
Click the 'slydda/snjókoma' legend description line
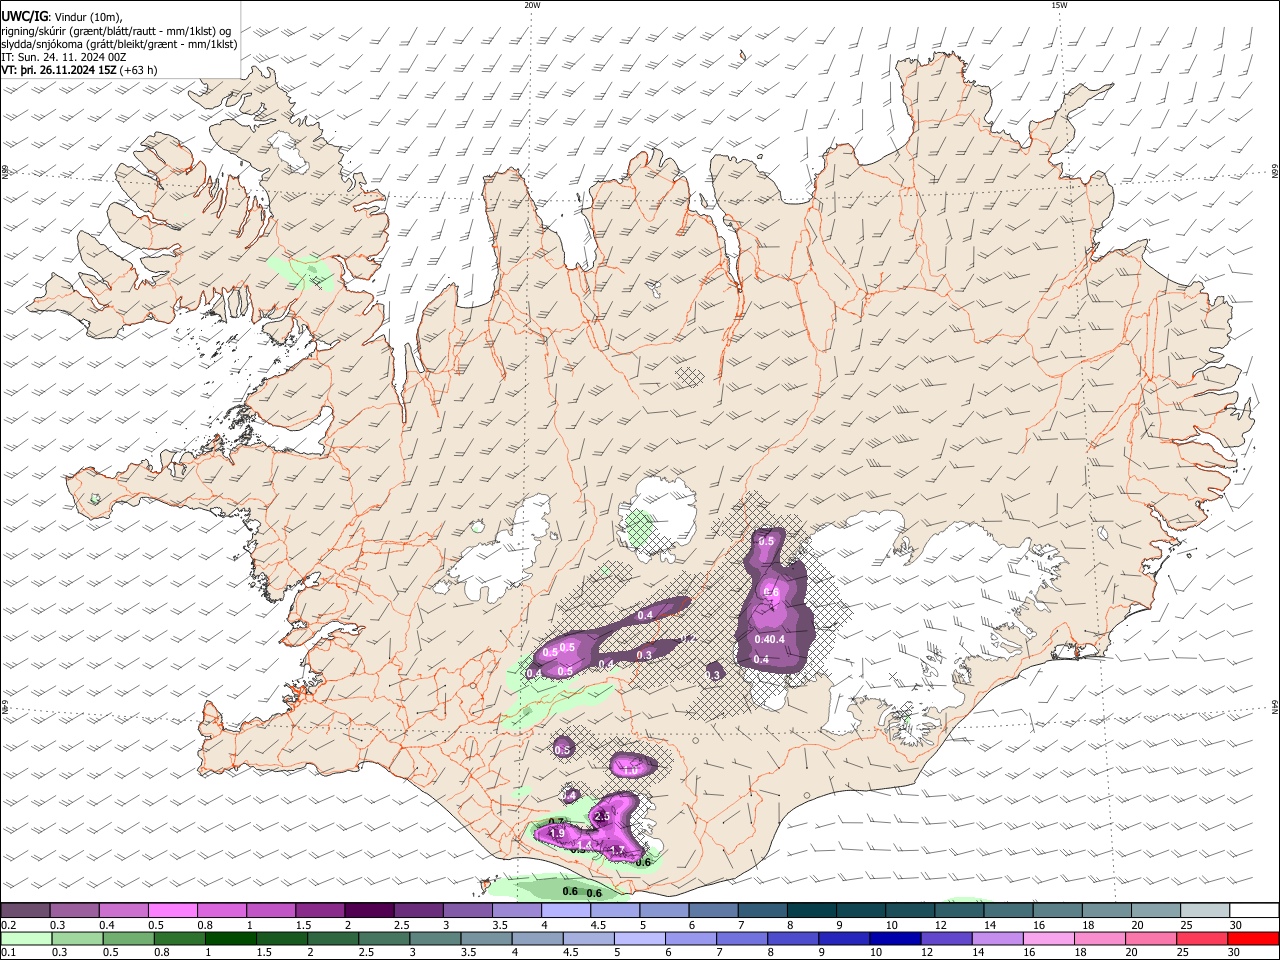click(119, 44)
